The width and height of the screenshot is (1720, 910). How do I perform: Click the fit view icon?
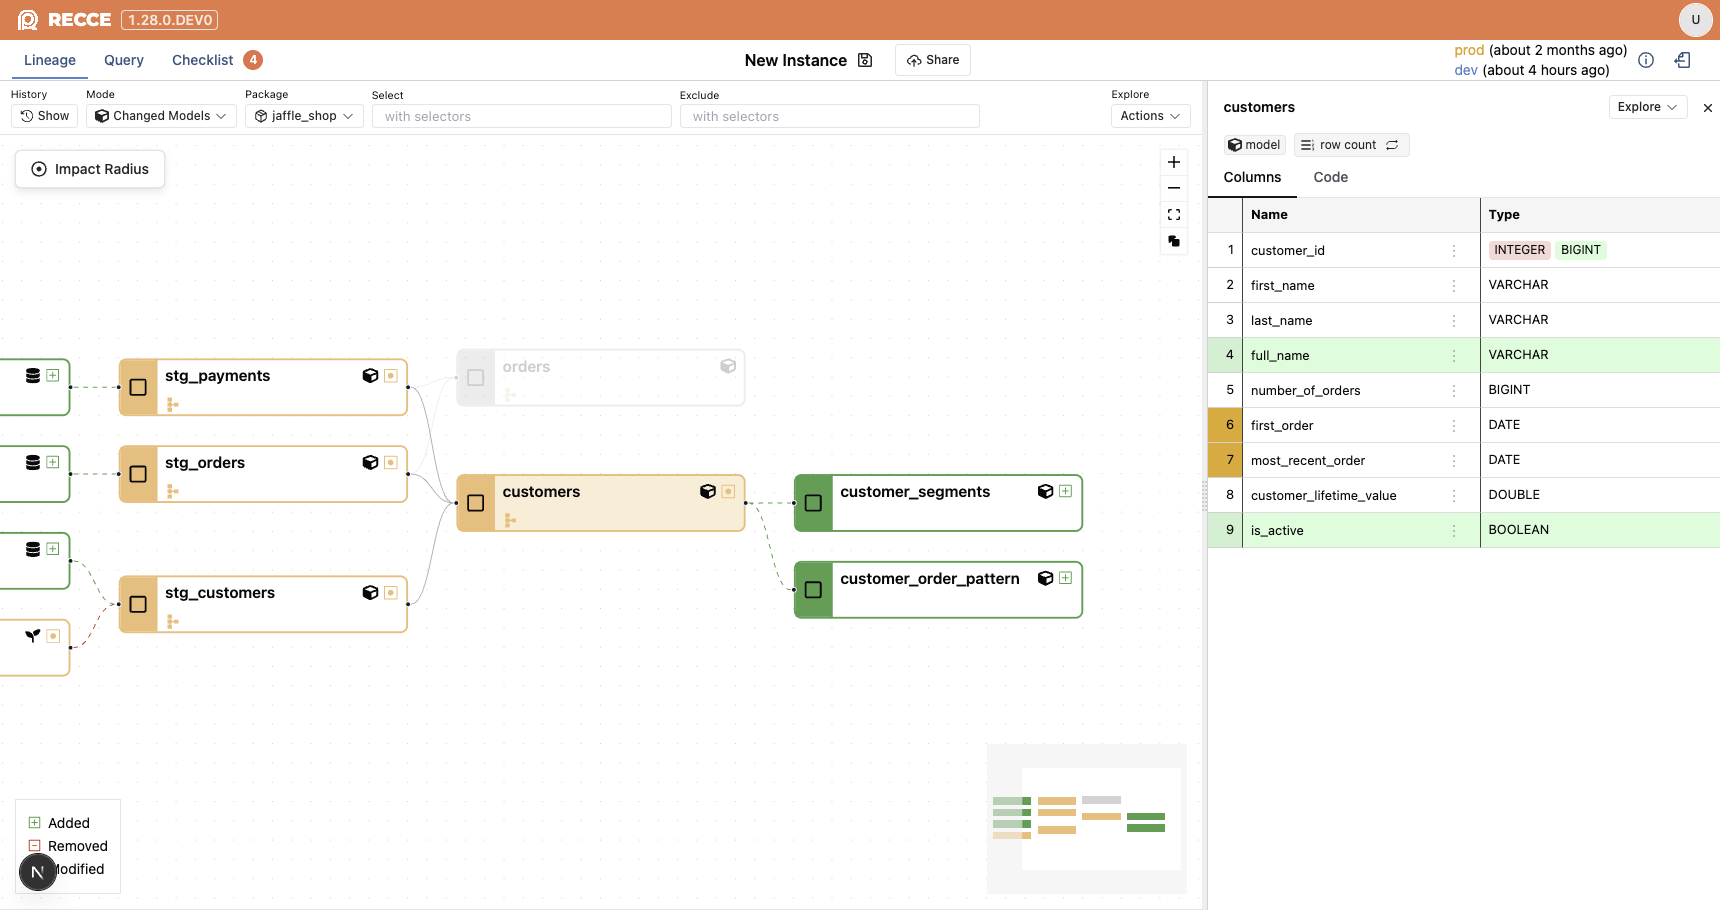click(x=1174, y=215)
